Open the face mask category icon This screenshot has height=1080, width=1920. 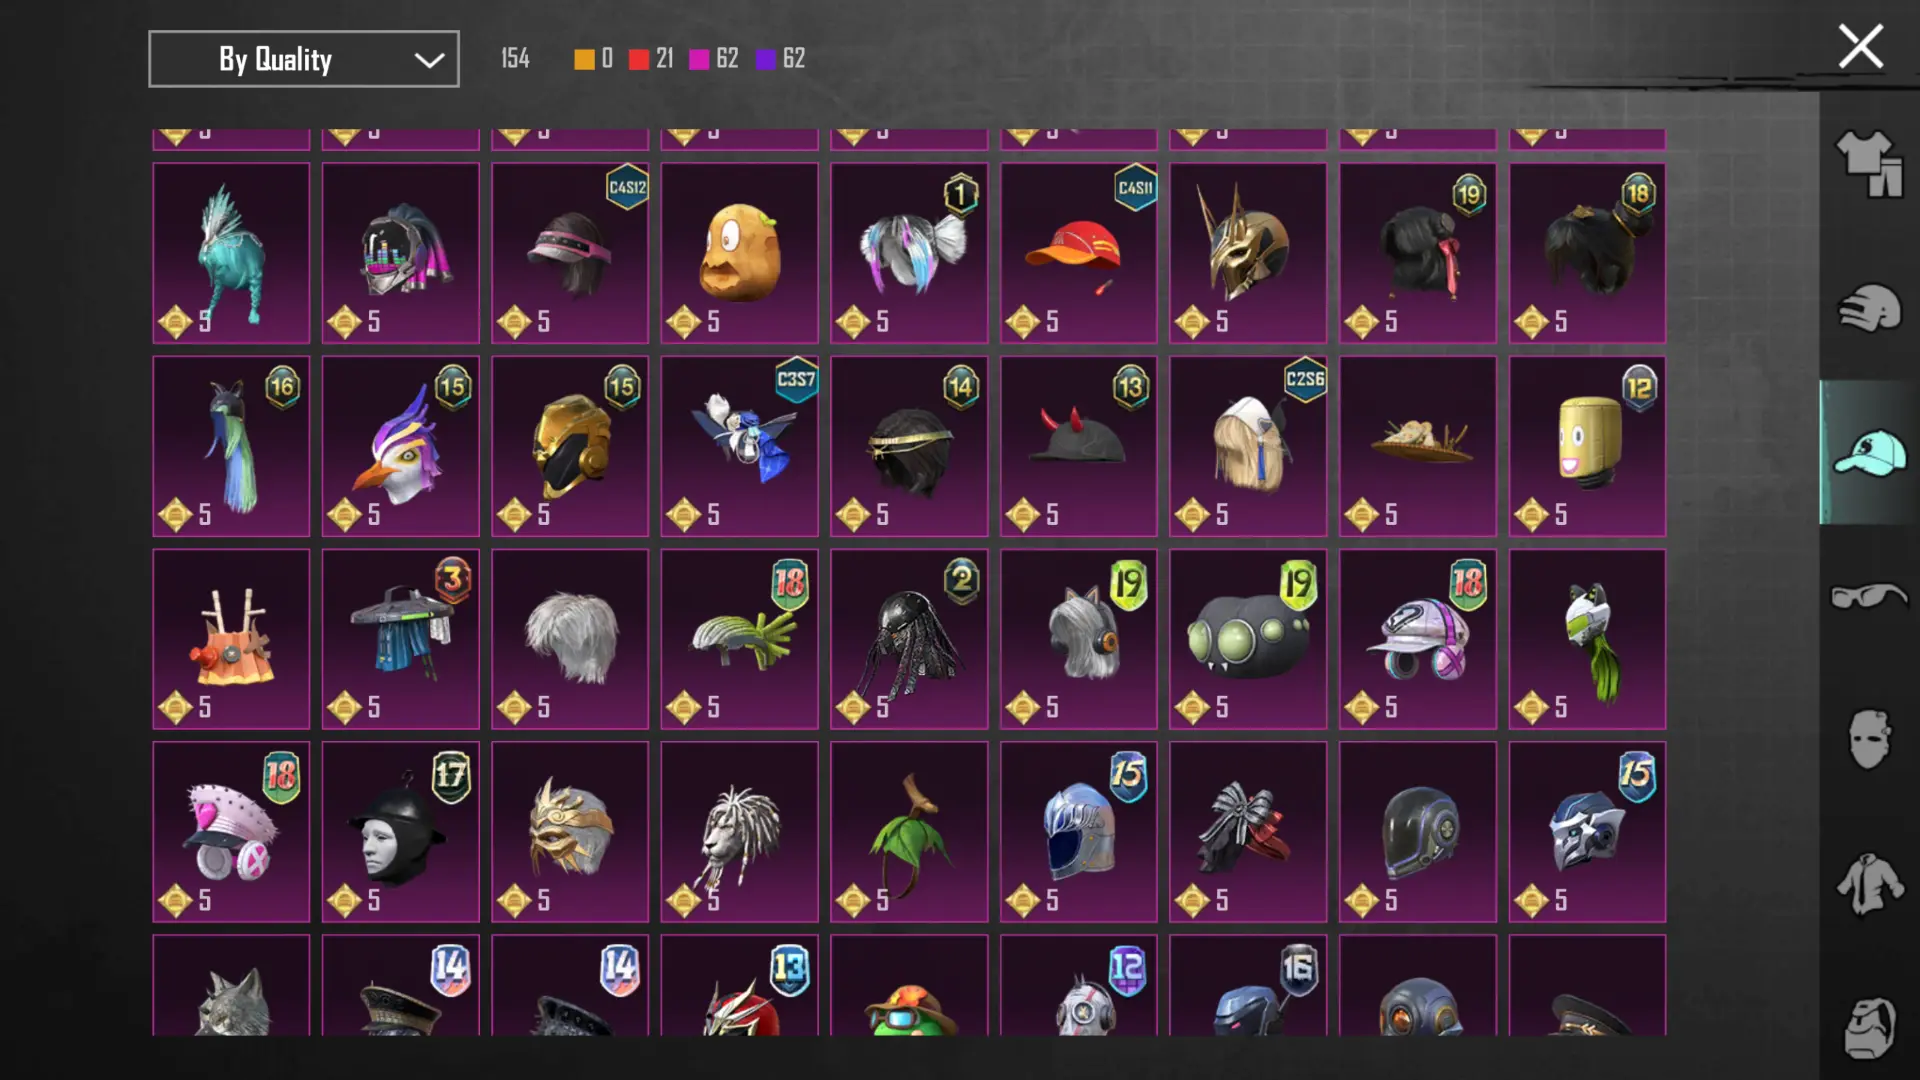coord(1868,740)
